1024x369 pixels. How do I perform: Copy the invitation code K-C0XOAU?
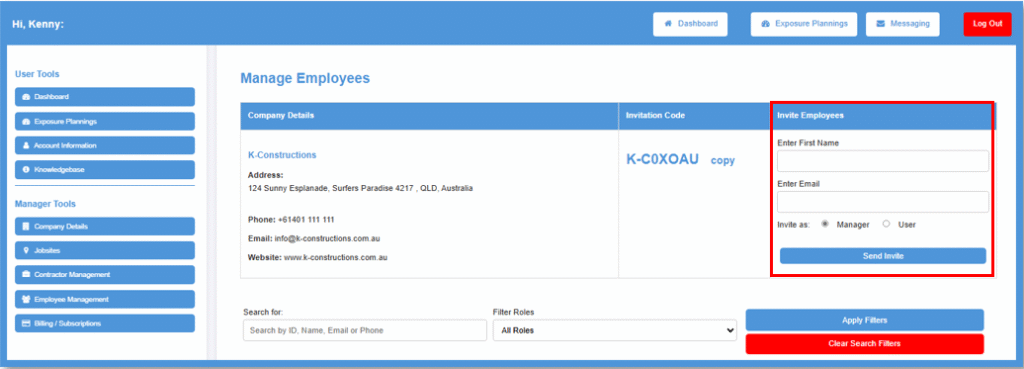(722, 161)
